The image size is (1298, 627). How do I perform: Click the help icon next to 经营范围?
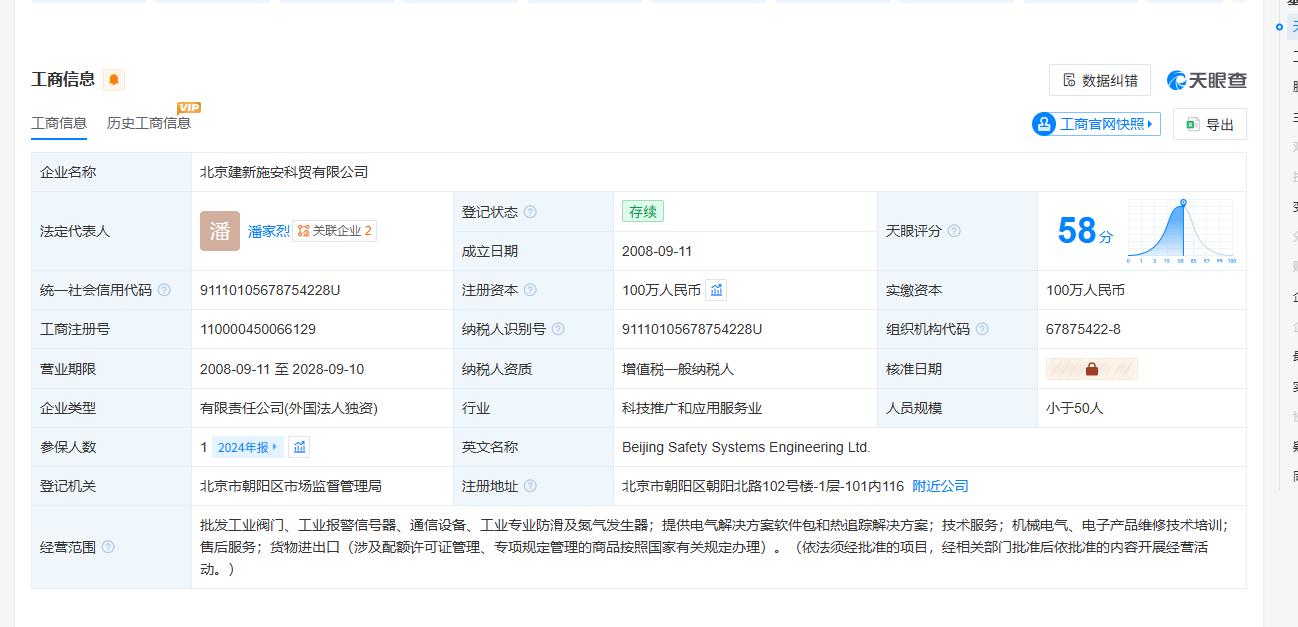(108, 547)
